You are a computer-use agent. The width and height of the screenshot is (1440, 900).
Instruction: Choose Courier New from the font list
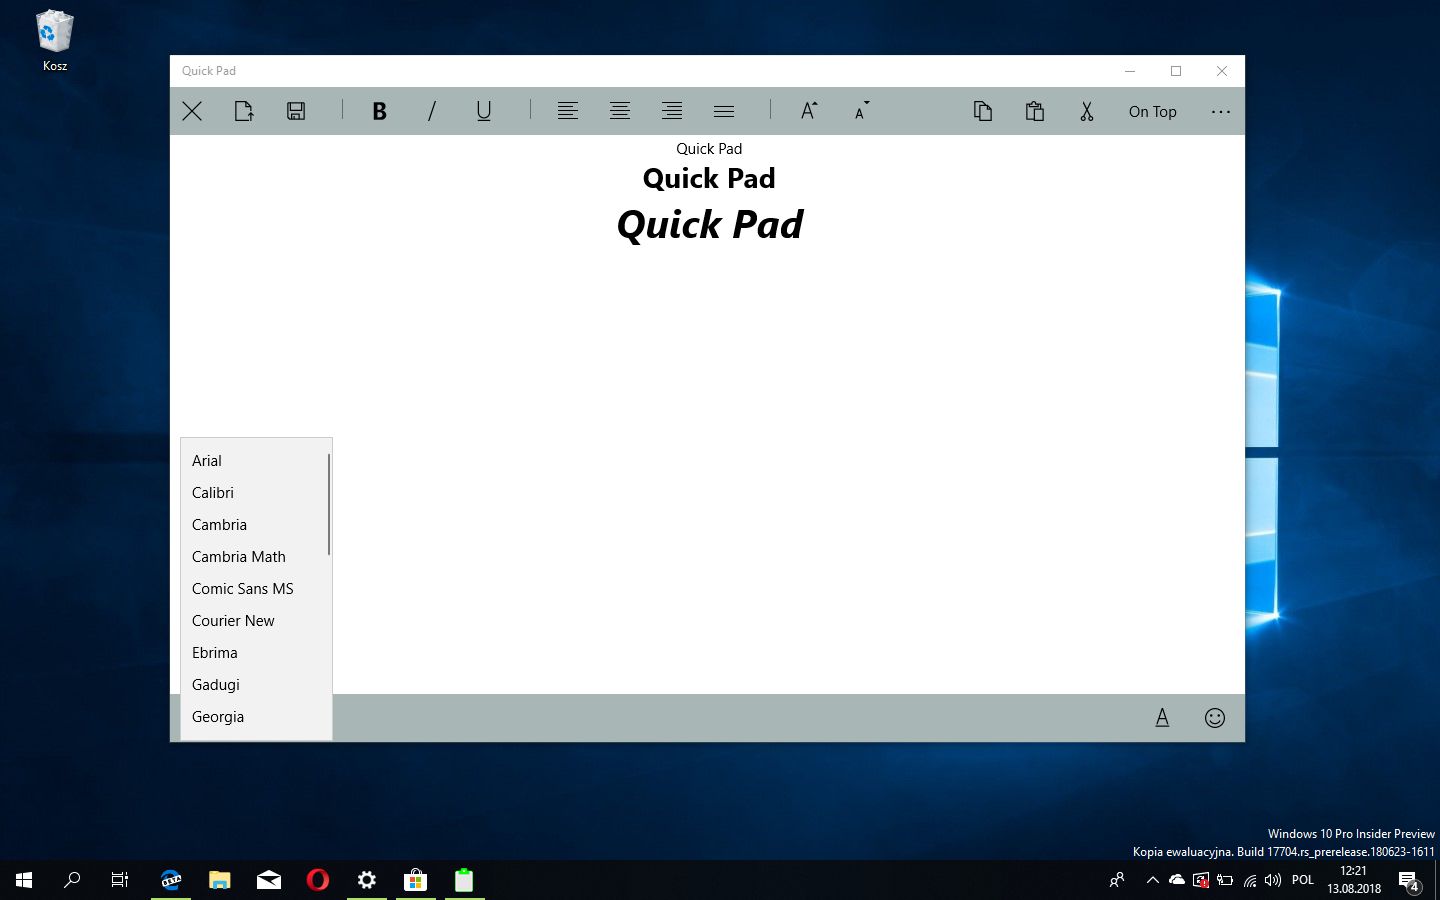(x=233, y=620)
